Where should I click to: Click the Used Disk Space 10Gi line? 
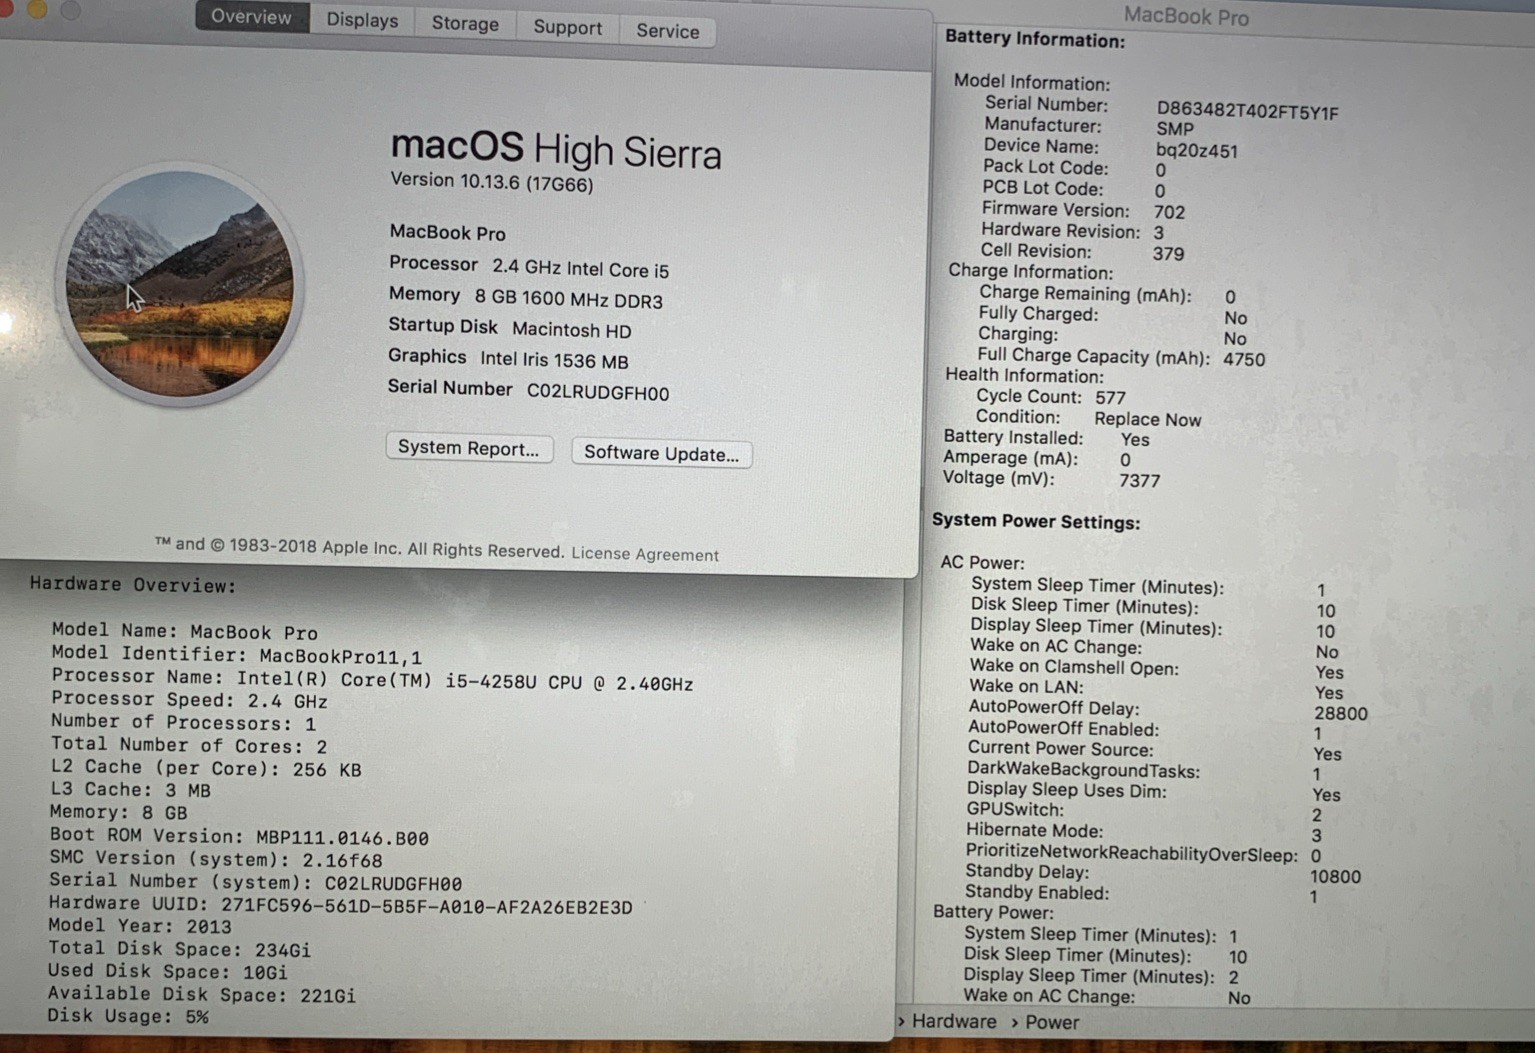(x=167, y=971)
